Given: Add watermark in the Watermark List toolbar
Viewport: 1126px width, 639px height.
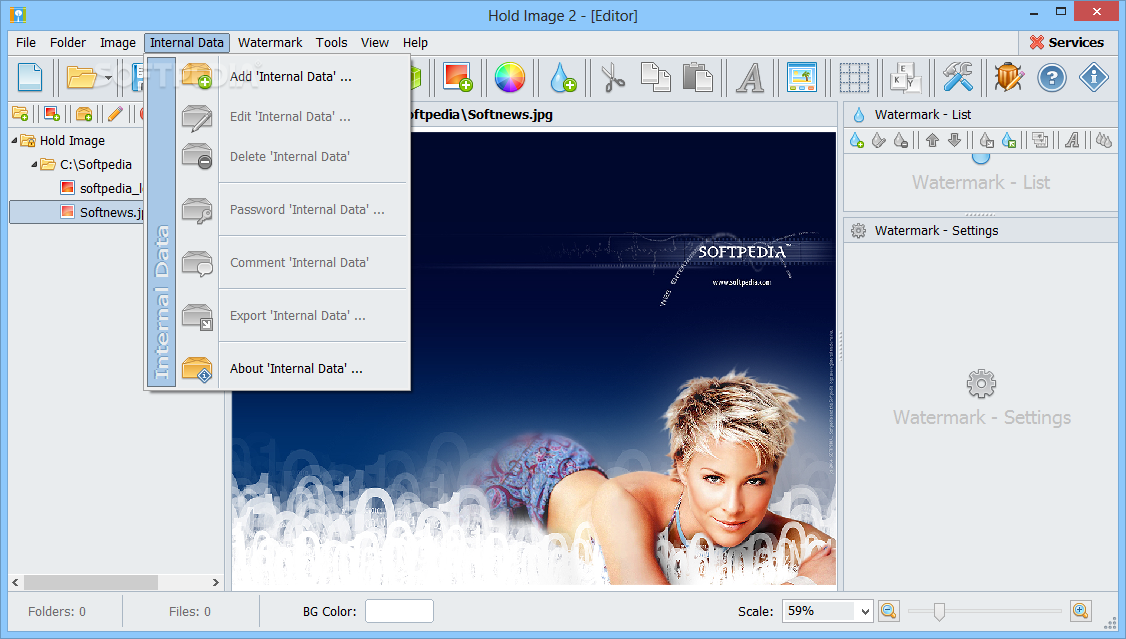Looking at the screenshot, I should (857, 141).
